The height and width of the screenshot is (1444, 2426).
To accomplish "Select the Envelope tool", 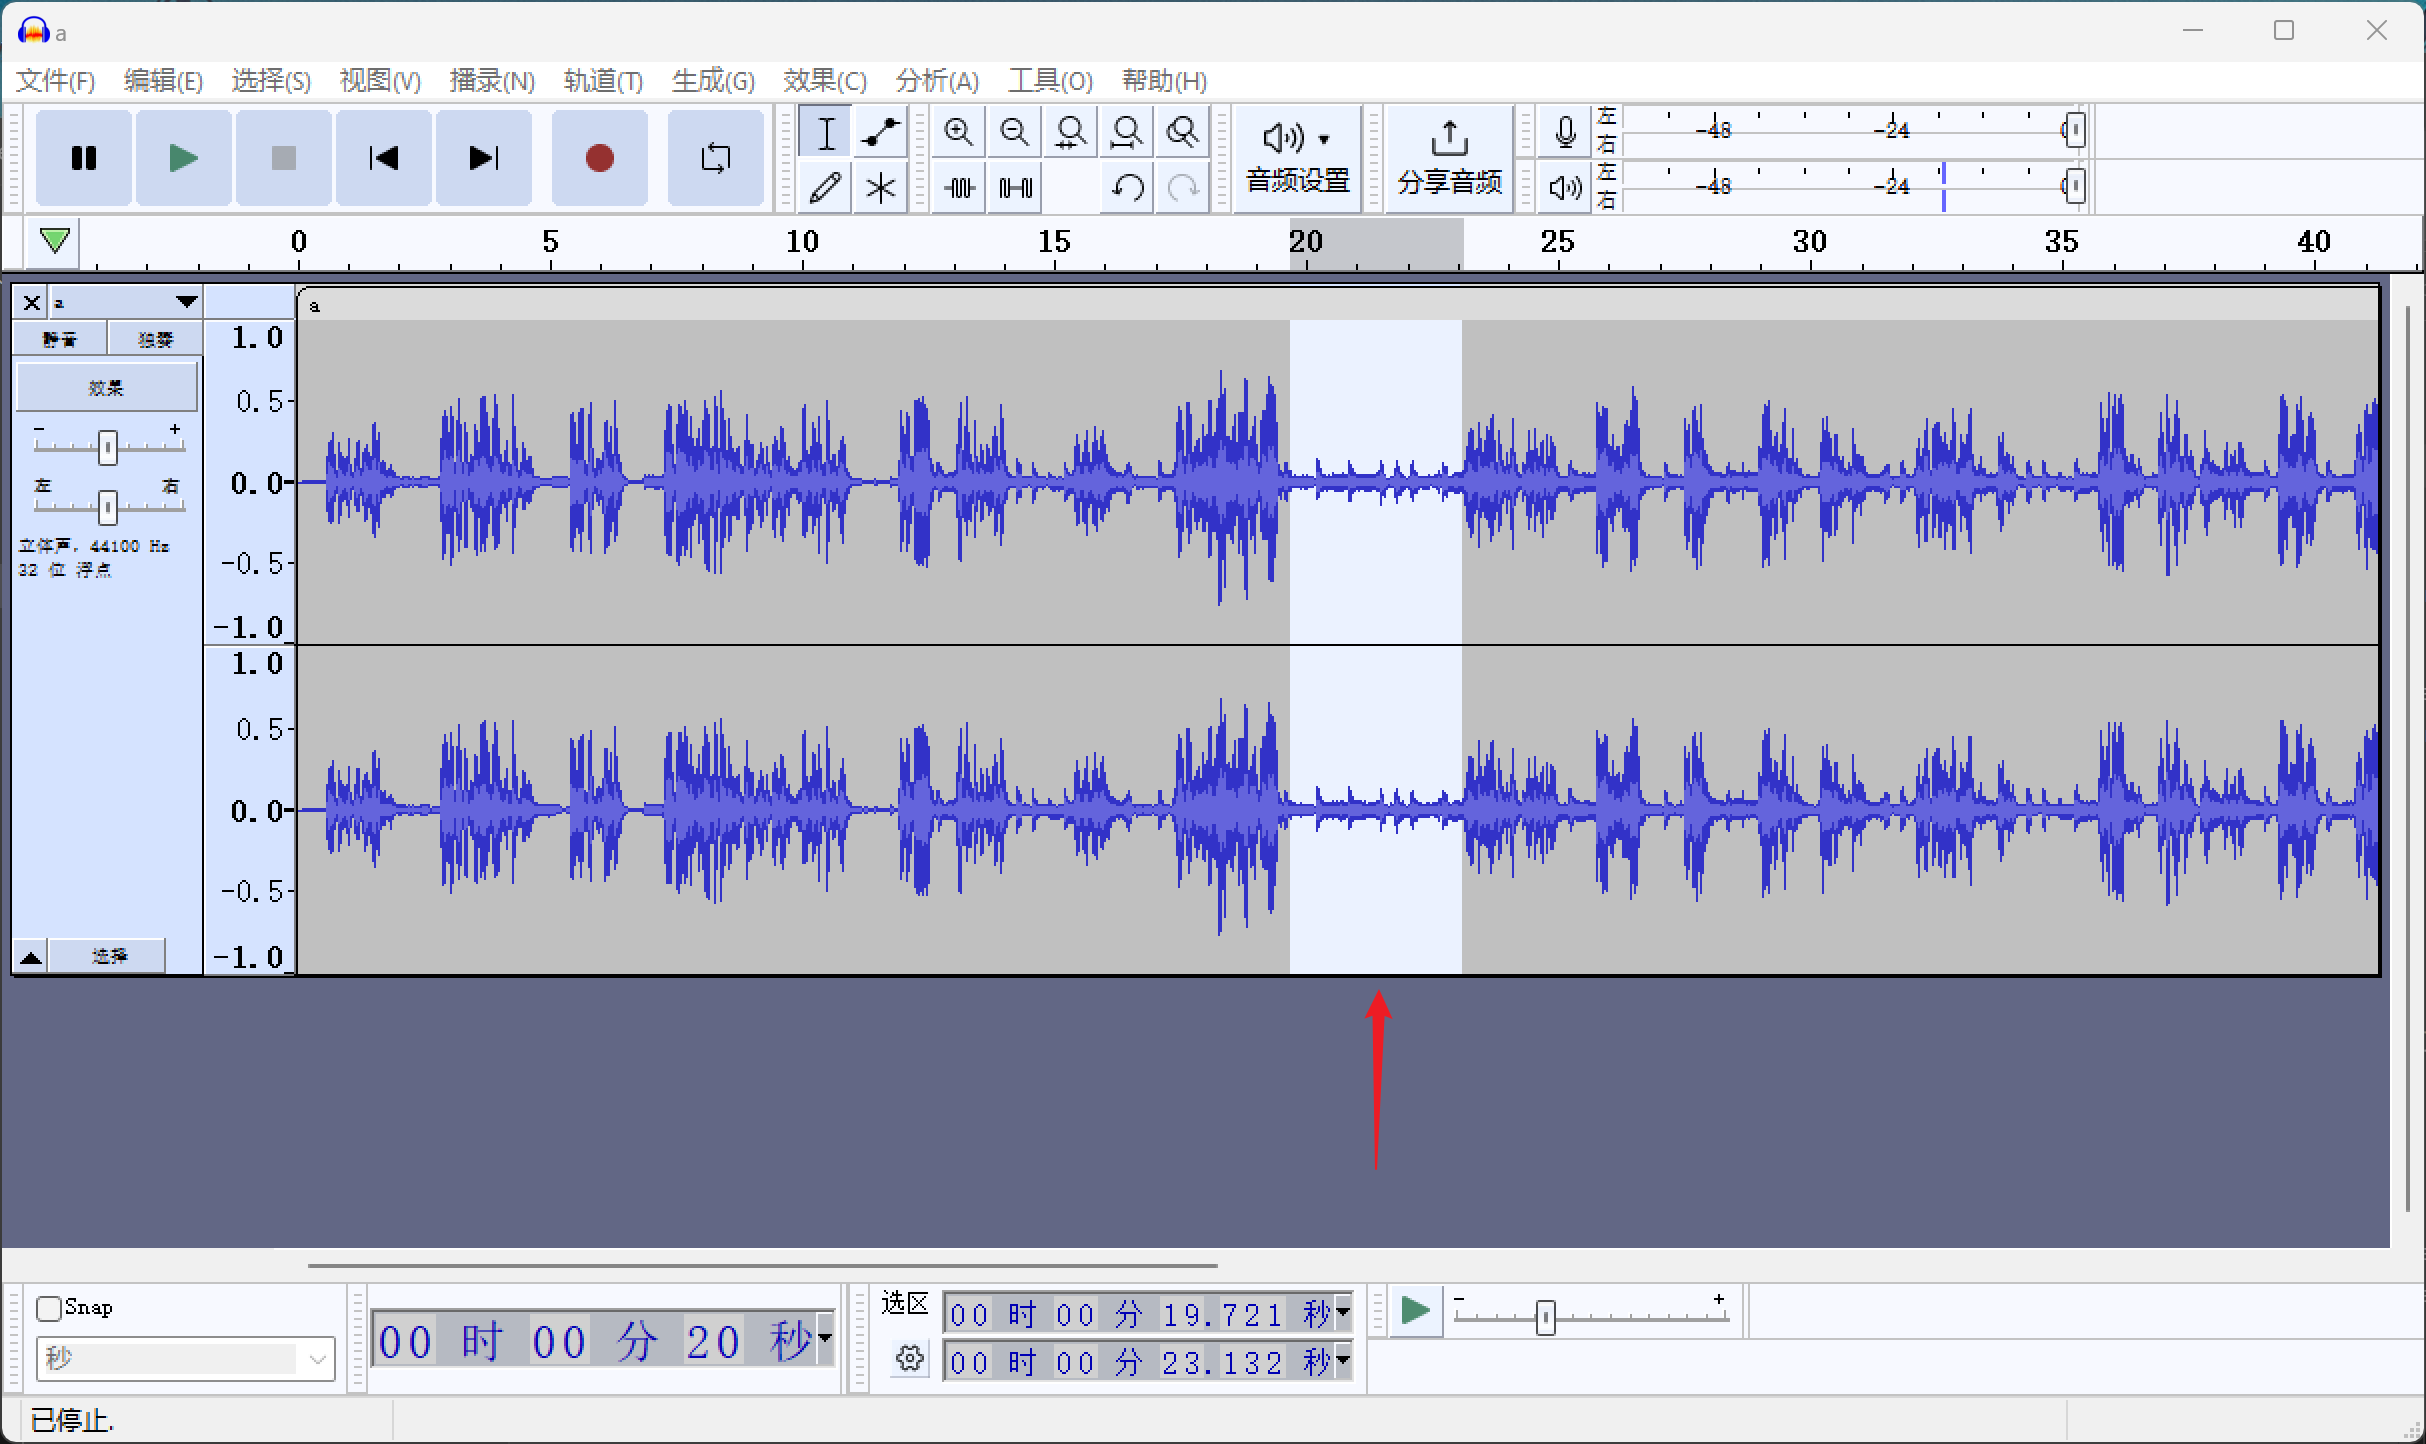I will [881, 132].
